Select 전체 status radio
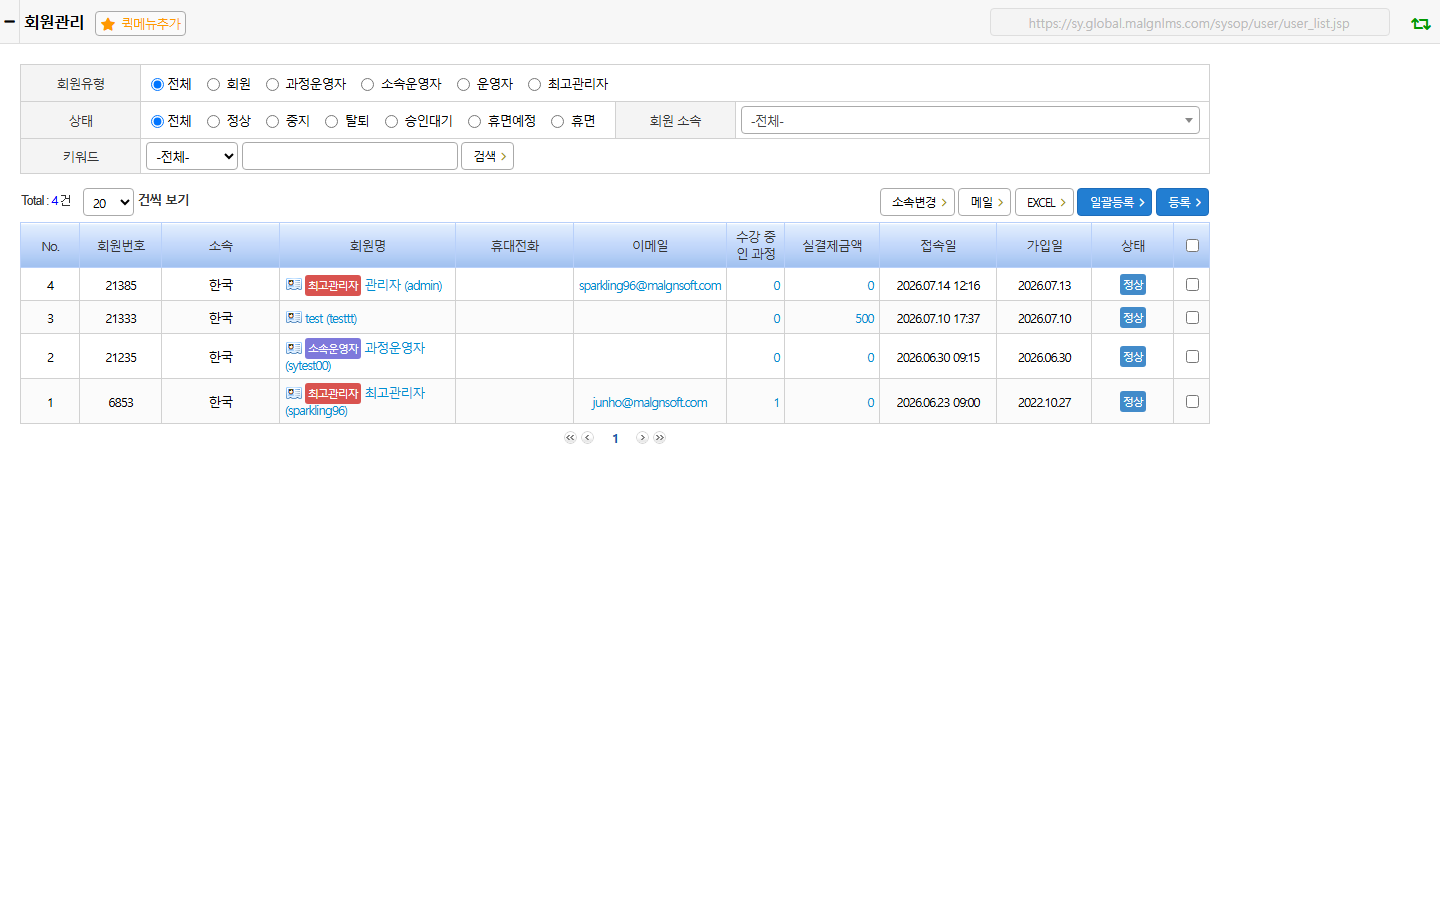This screenshot has height=900, width=1440. tap(157, 122)
